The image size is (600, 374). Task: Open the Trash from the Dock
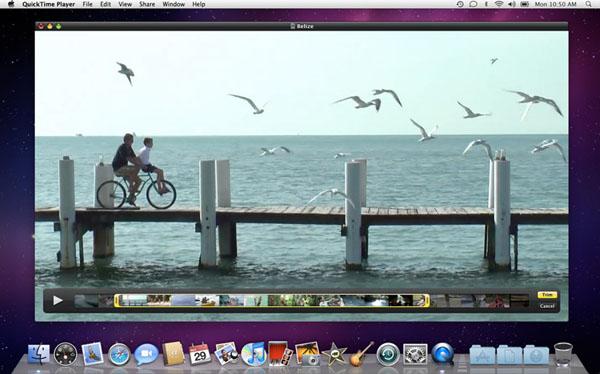563,354
